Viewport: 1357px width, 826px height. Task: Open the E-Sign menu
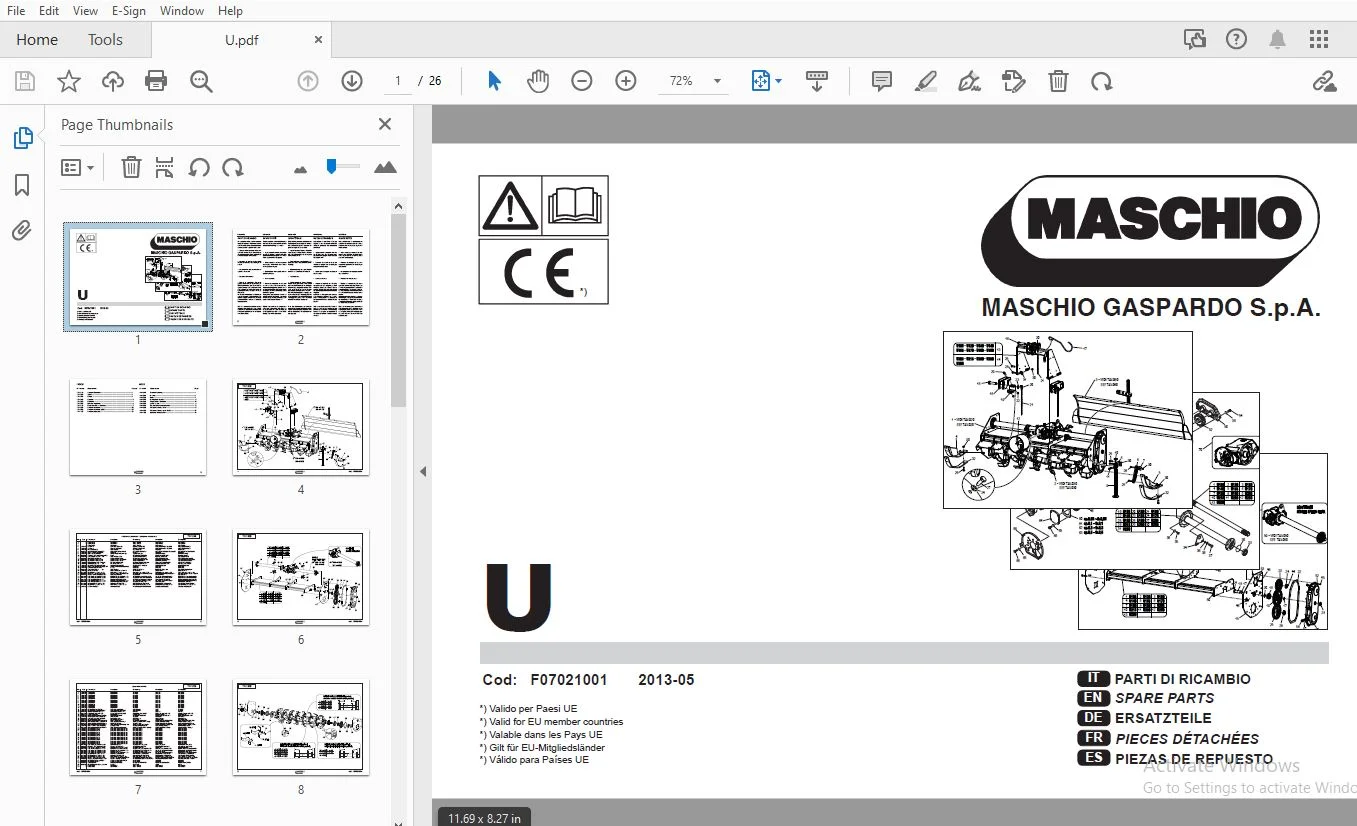pos(128,10)
